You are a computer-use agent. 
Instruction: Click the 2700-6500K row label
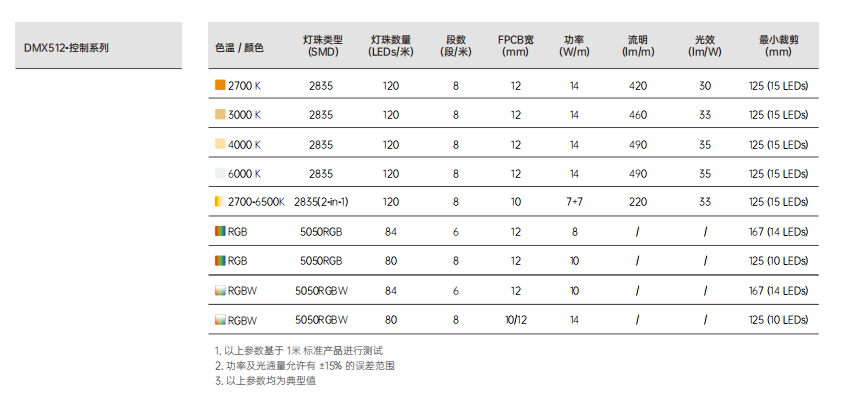[x=256, y=202]
